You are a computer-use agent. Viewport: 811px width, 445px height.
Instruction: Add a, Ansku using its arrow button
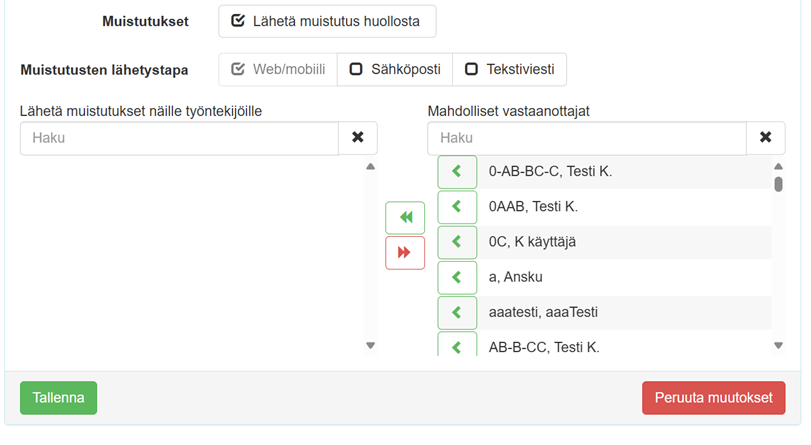pyautogui.click(x=457, y=277)
